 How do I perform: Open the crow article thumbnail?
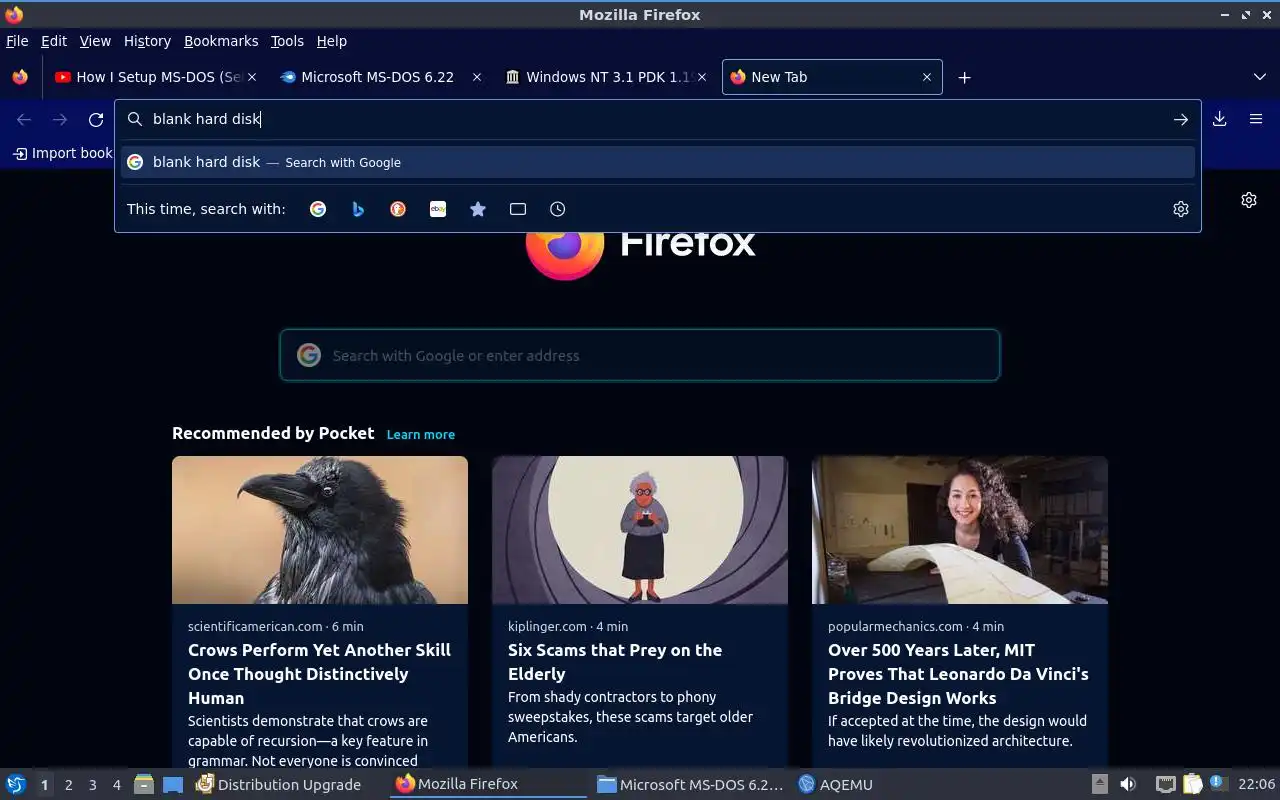(x=320, y=530)
